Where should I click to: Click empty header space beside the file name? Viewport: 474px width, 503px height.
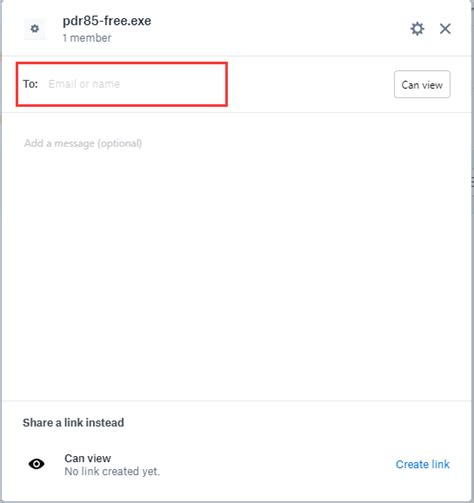pyautogui.click(x=280, y=29)
